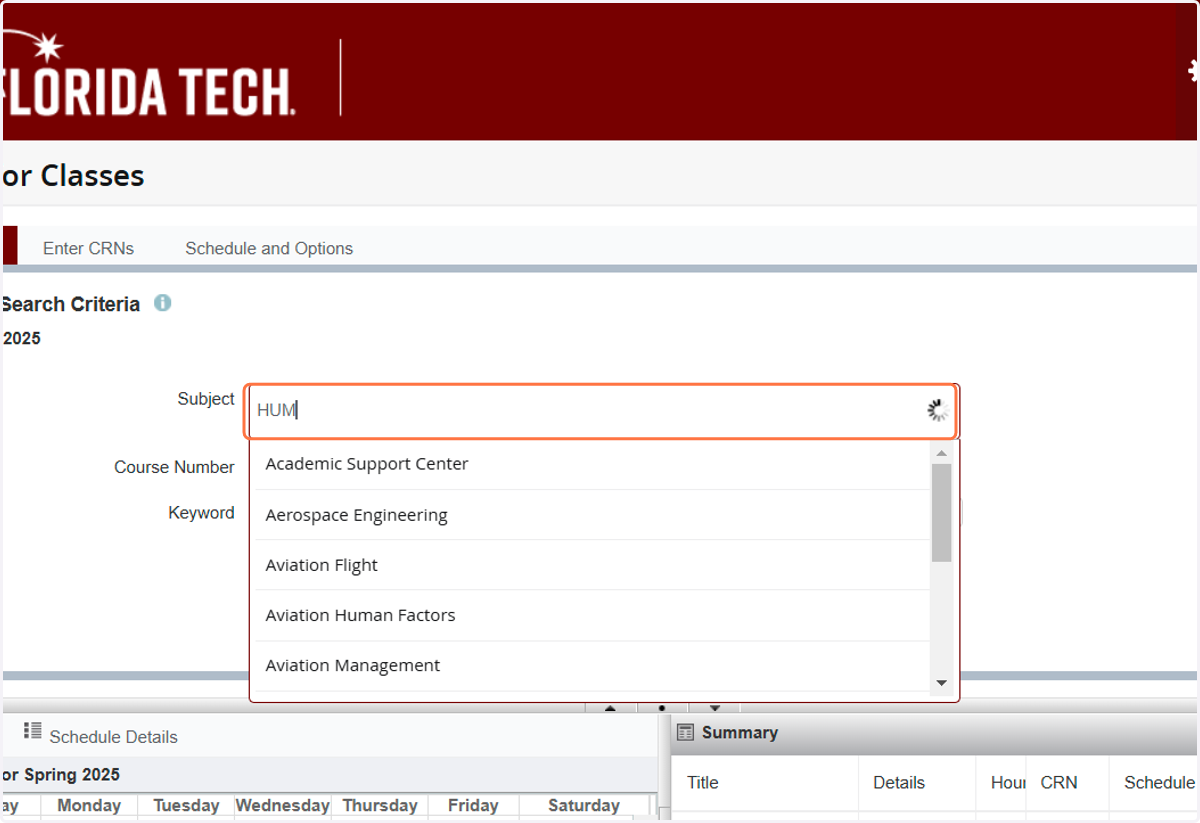Click the subject list scroll-up arrow
1200x823 pixels.
tap(941, 453)
